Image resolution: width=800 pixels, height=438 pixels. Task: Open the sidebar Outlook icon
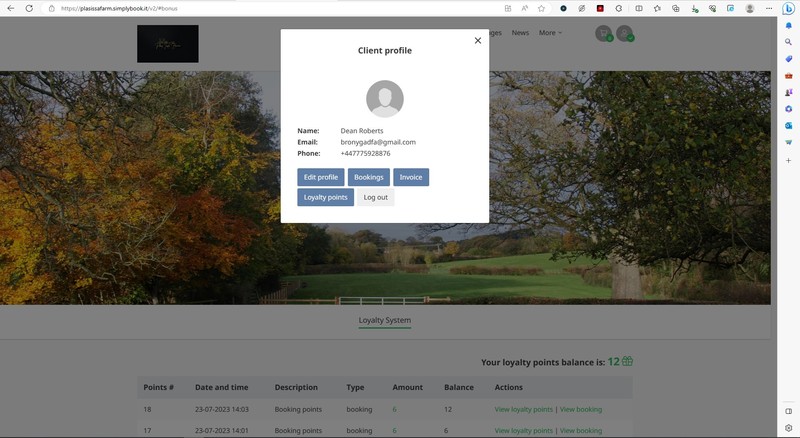coord(788,126)
